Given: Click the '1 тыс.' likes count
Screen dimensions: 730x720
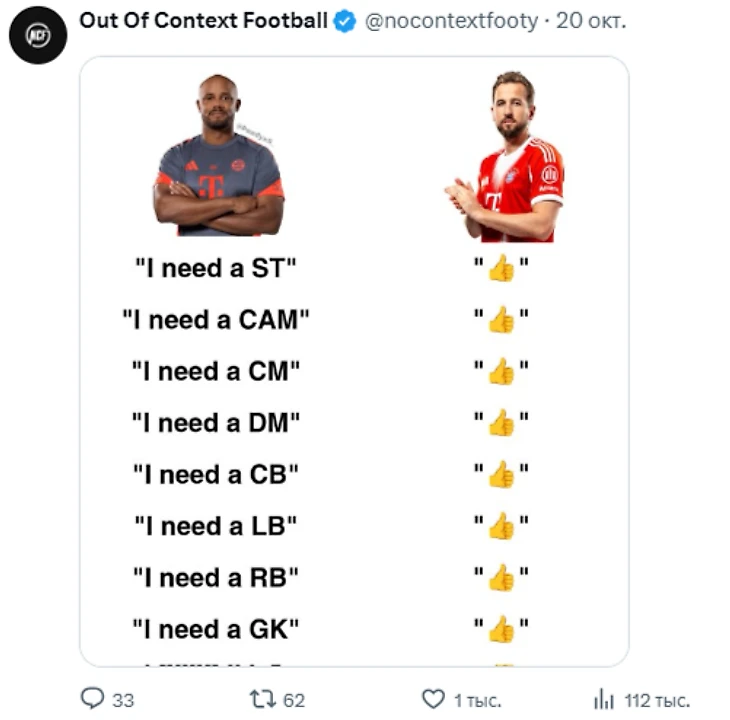Looking at the screenshot, I should click(477, 700).
